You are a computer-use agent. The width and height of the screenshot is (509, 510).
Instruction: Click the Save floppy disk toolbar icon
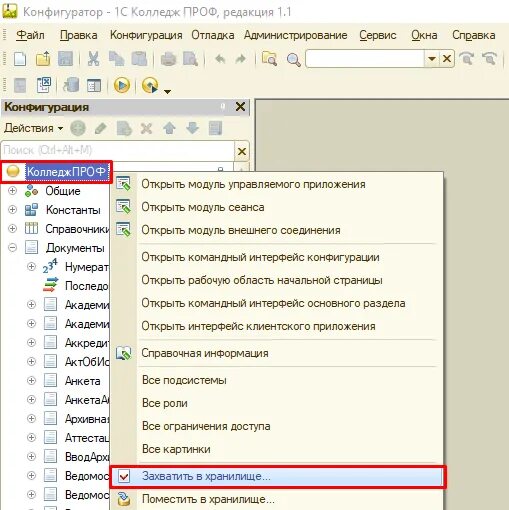(x=66, y=59)
